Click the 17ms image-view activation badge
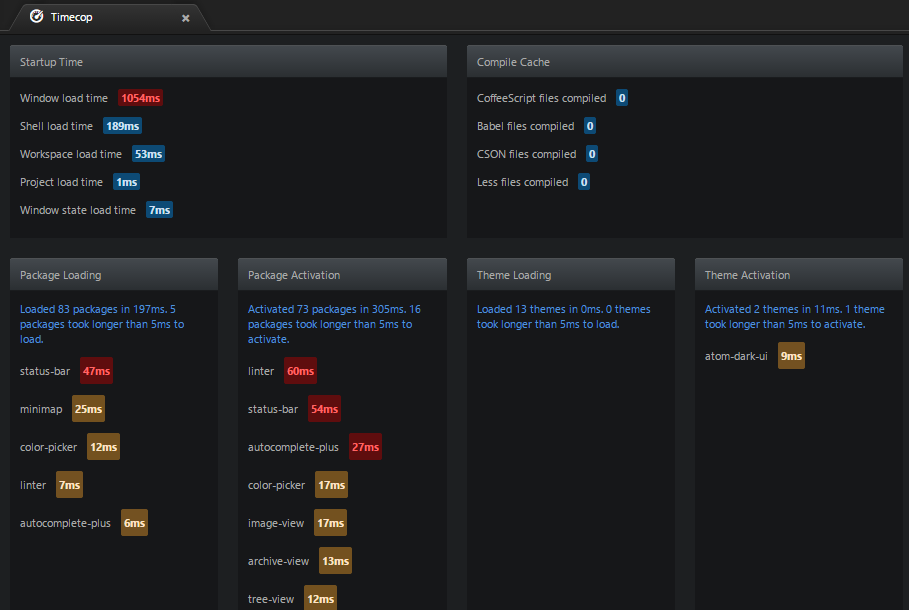The image size is (909, 610). tap(330, 523)
